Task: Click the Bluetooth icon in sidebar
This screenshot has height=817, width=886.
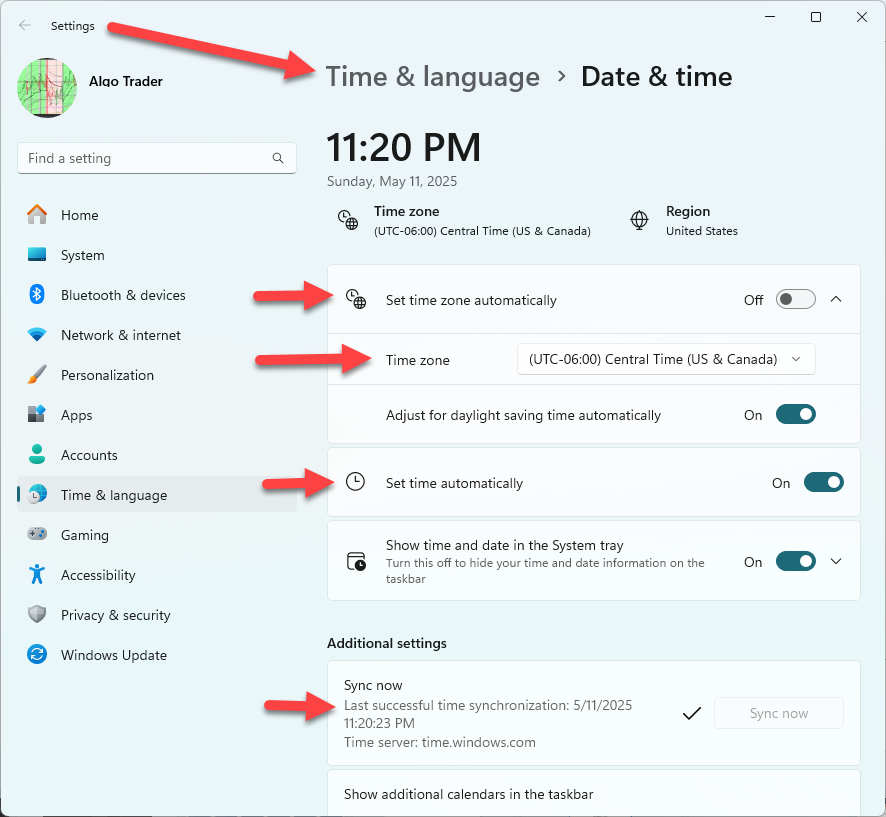Action: pyautogui.click(x=37, y=294)
